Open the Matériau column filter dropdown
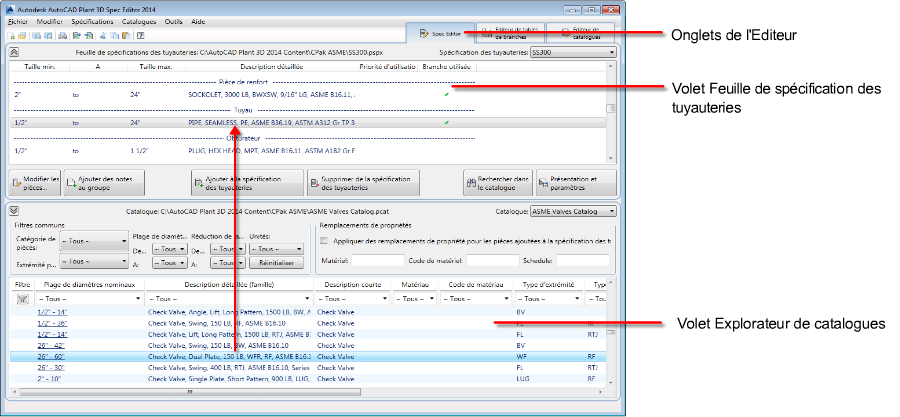This screenshot has width=900, height=417. pyautogui.click(x=416, y=299)
